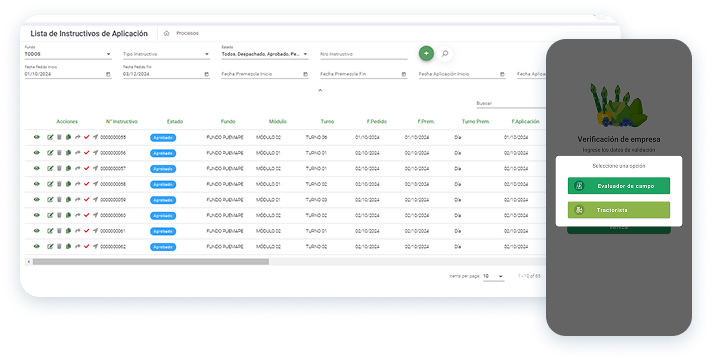Sort by F.Aplicación column header
The image size is (712, 361).
(525, 122)
